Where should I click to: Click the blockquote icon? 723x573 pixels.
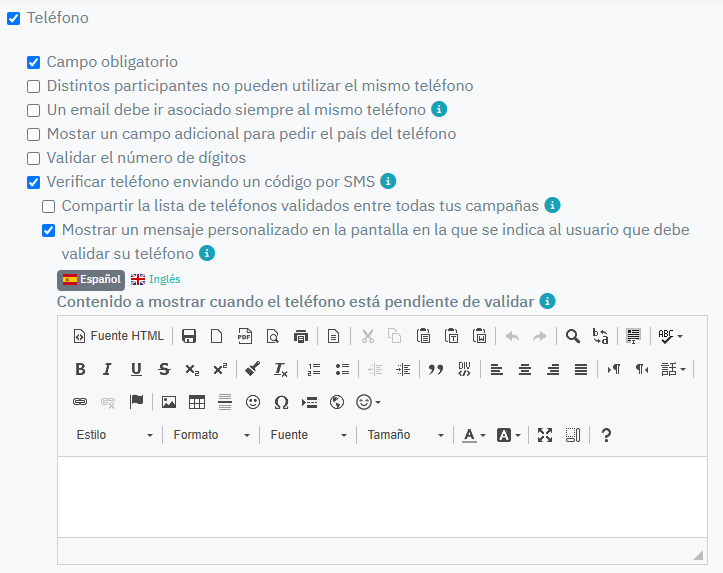click(435, 369)
